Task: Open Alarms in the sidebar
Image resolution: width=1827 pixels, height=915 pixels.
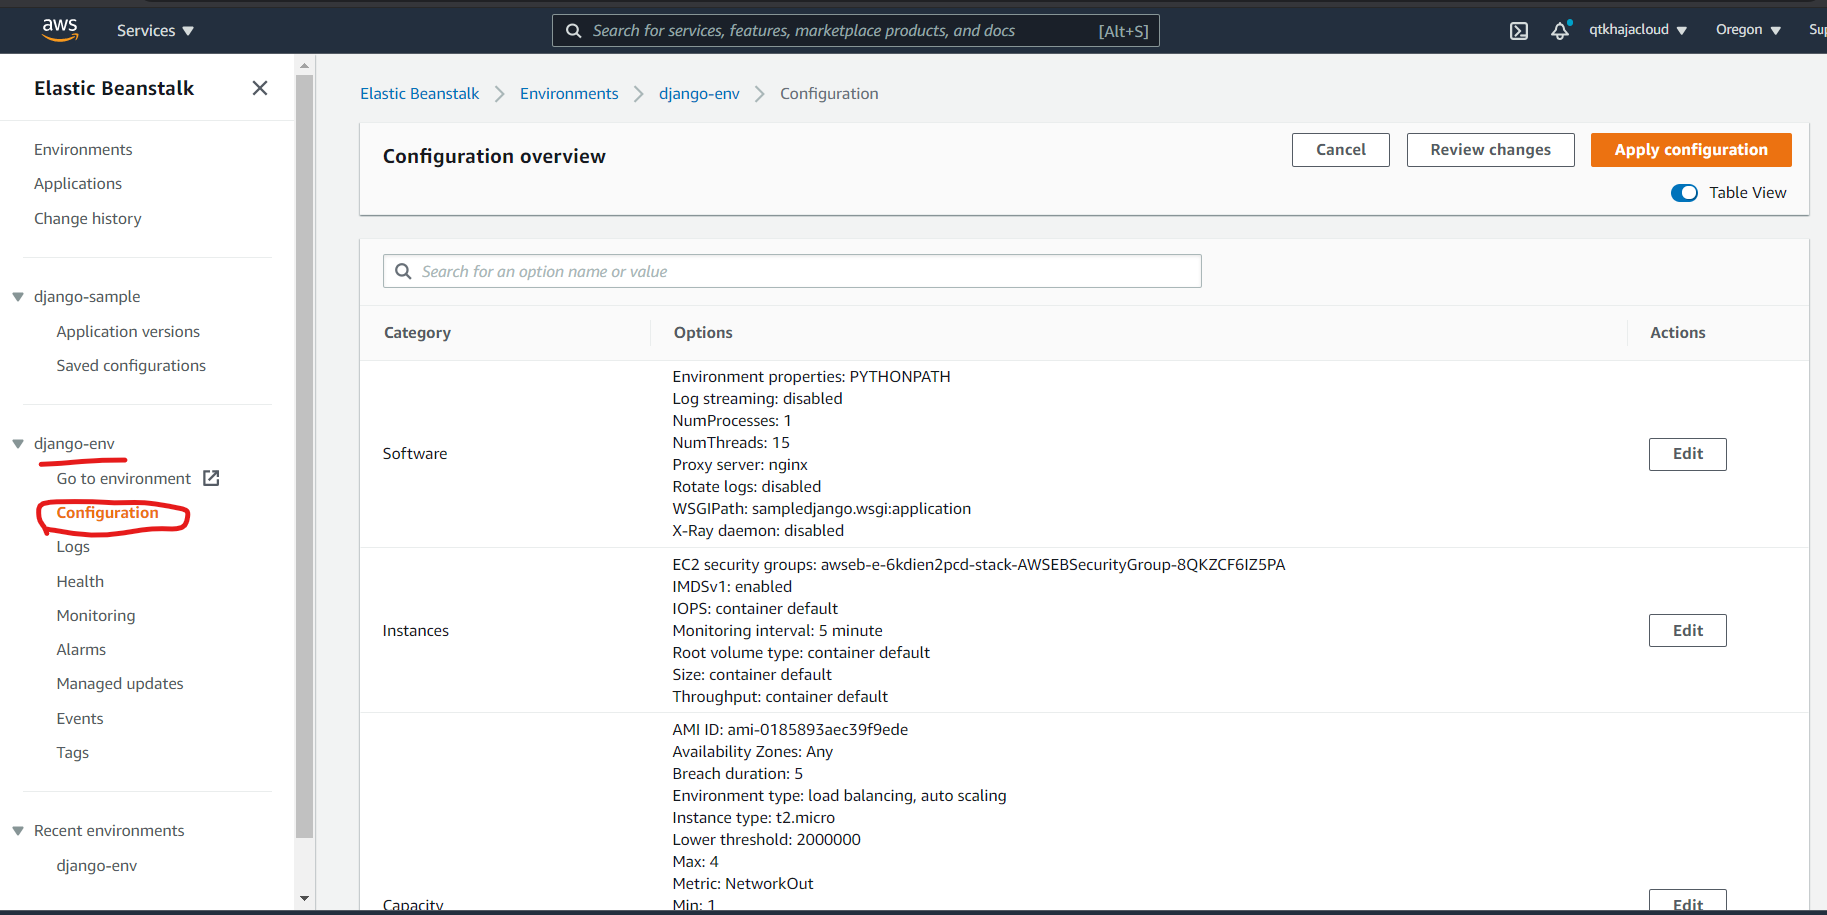Action: click(x=81, y=650)
